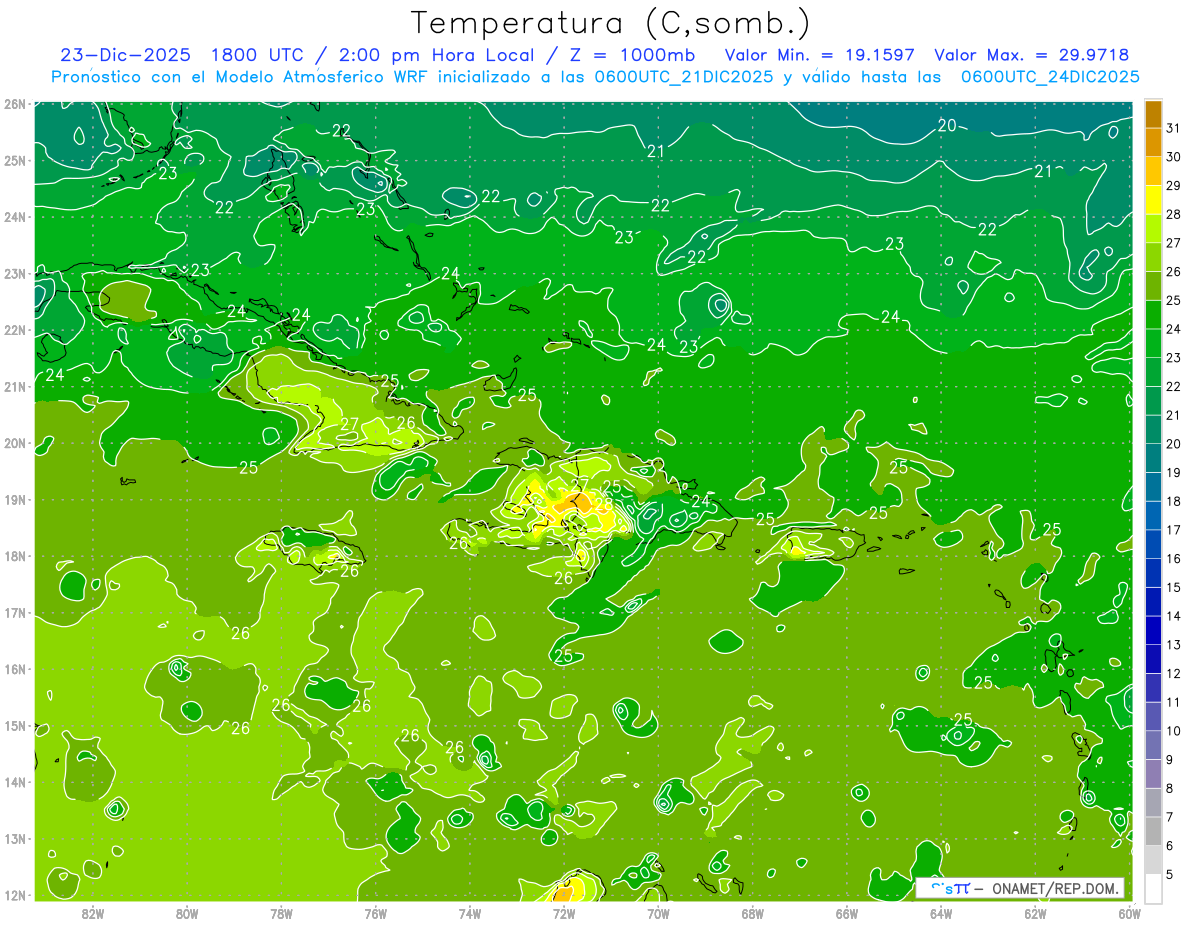Click the 66W longitude axis label

tap(846, 912)
